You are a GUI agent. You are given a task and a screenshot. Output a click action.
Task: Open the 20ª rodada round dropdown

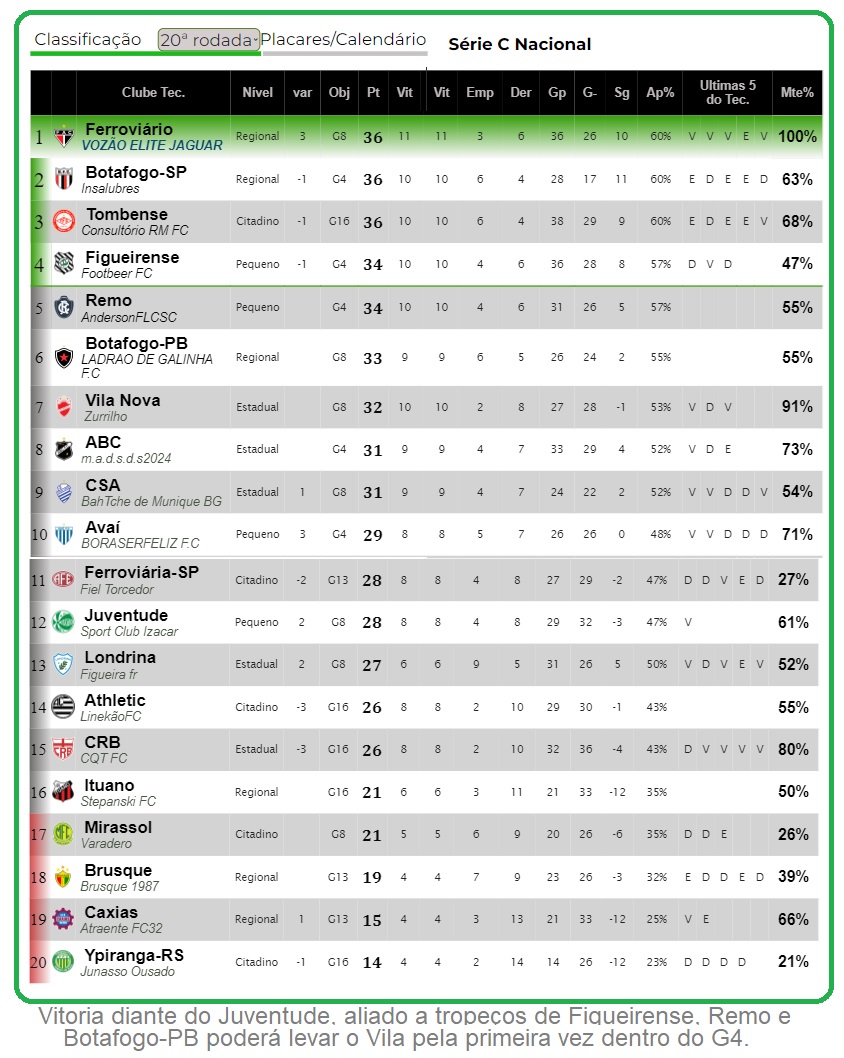pos(209,40)
